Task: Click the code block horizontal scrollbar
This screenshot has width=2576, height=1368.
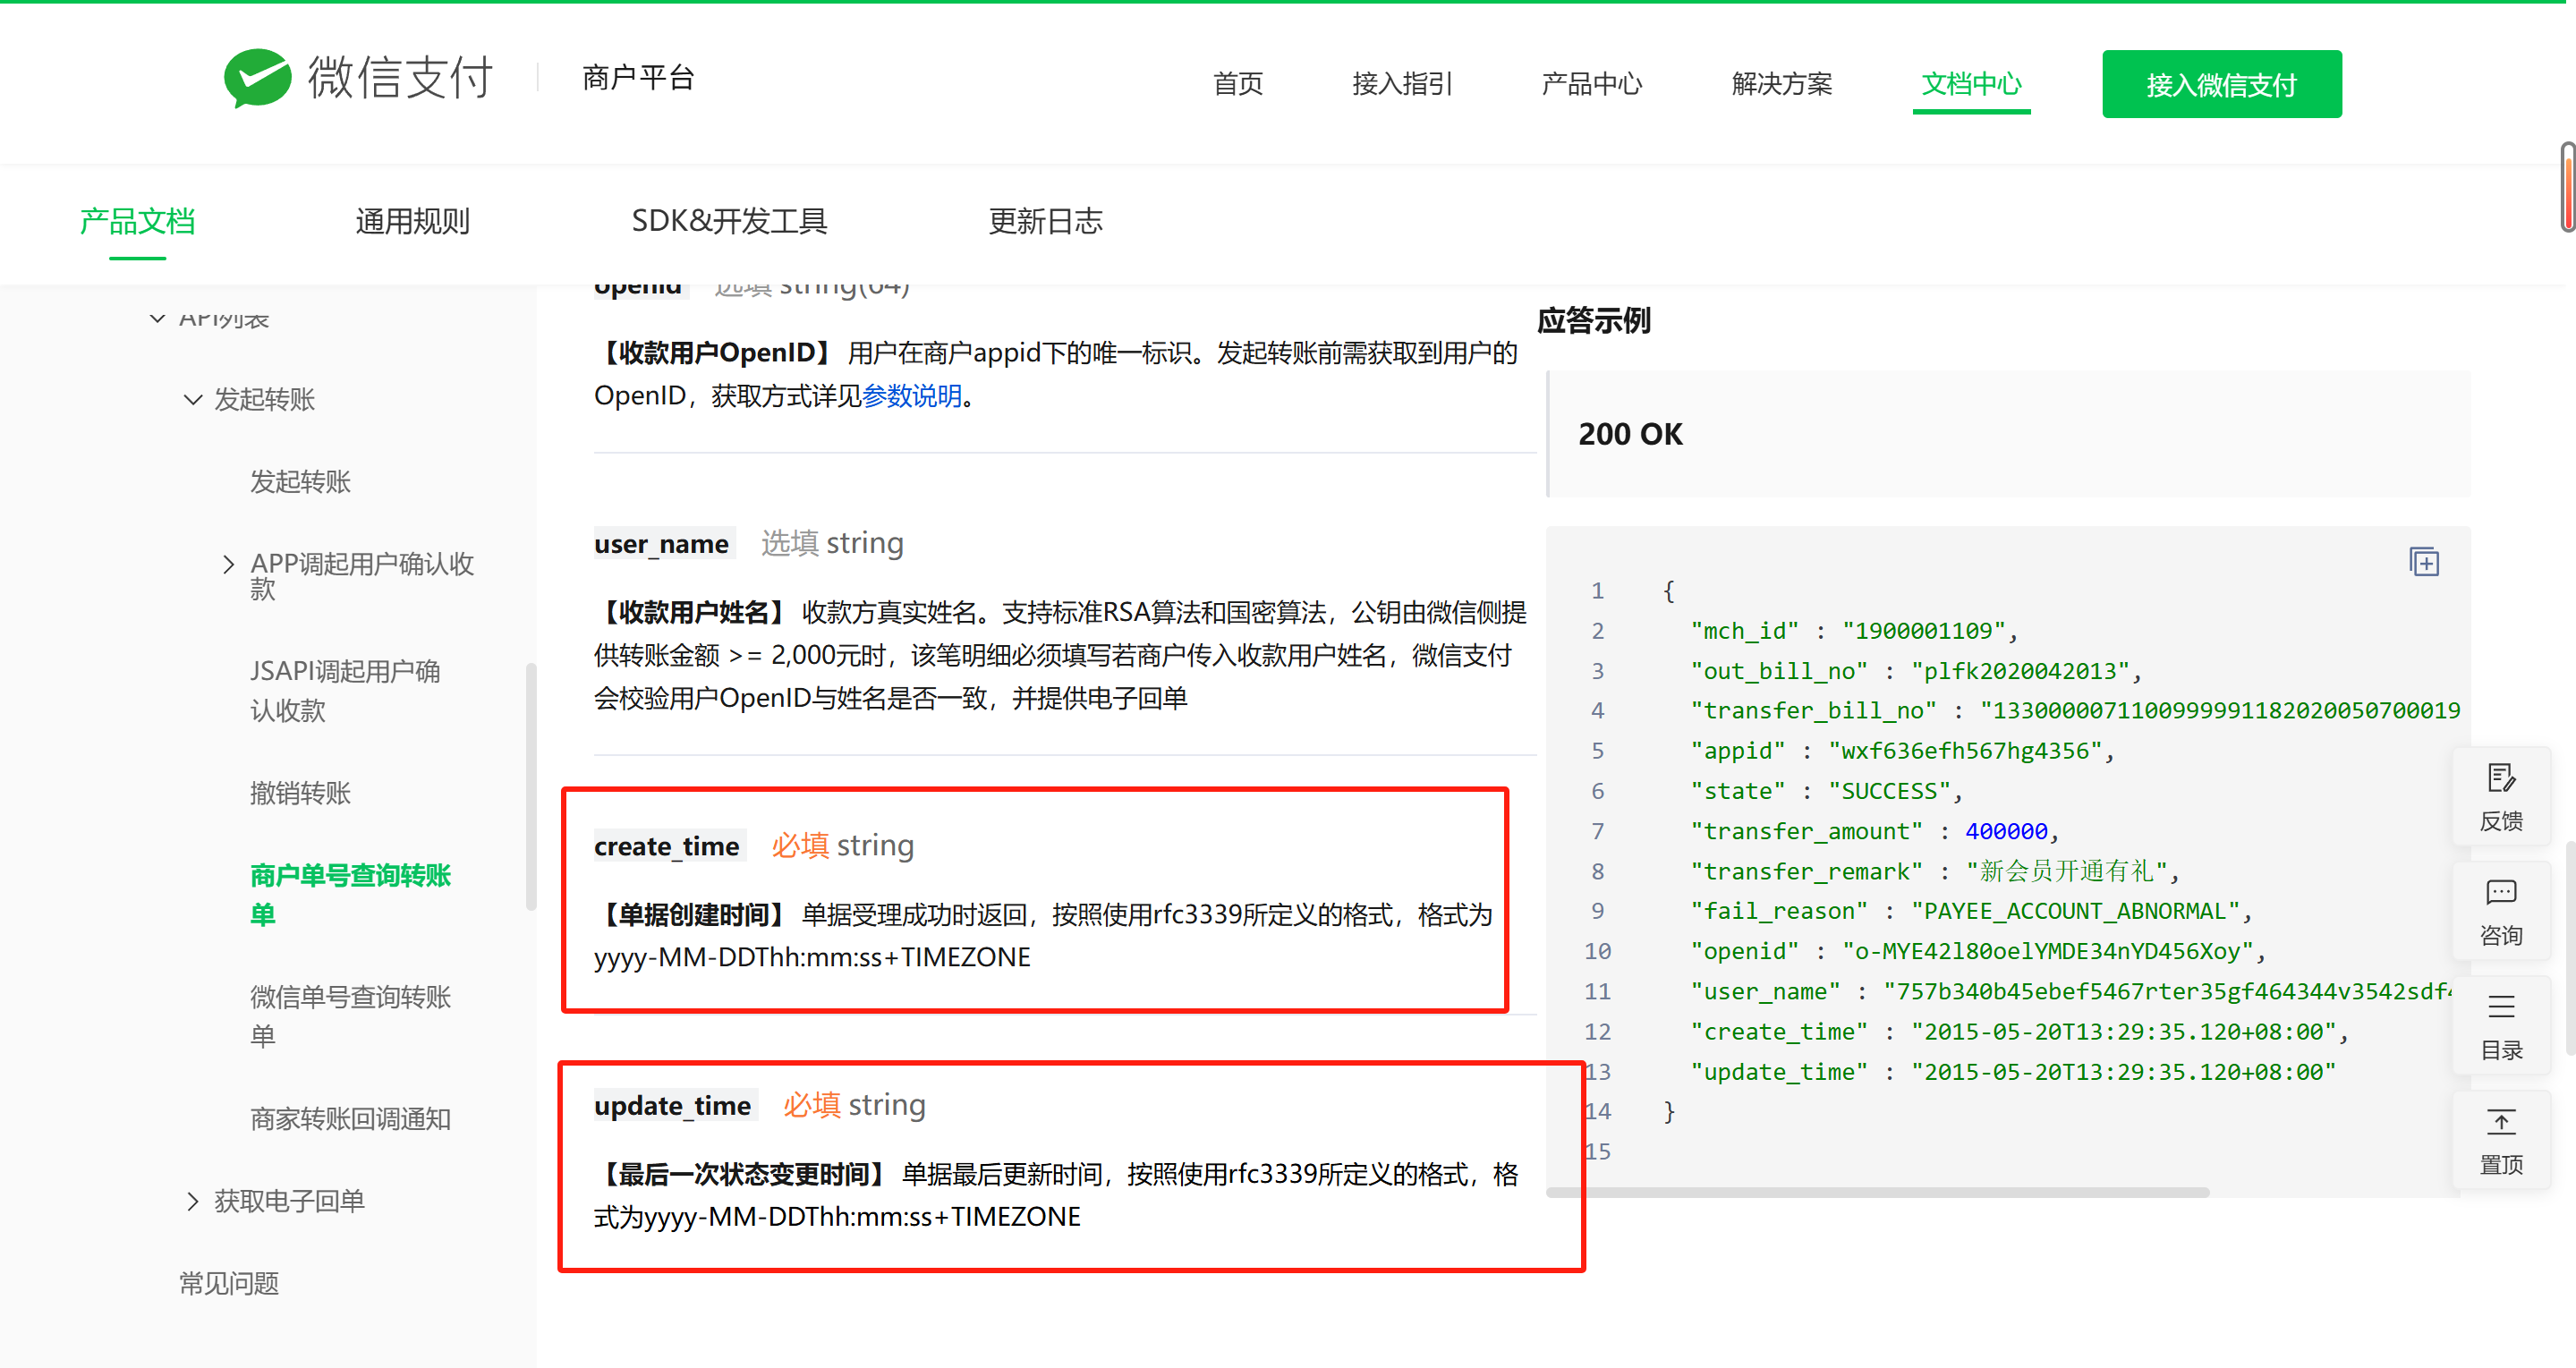Action: point(1877,1192)
